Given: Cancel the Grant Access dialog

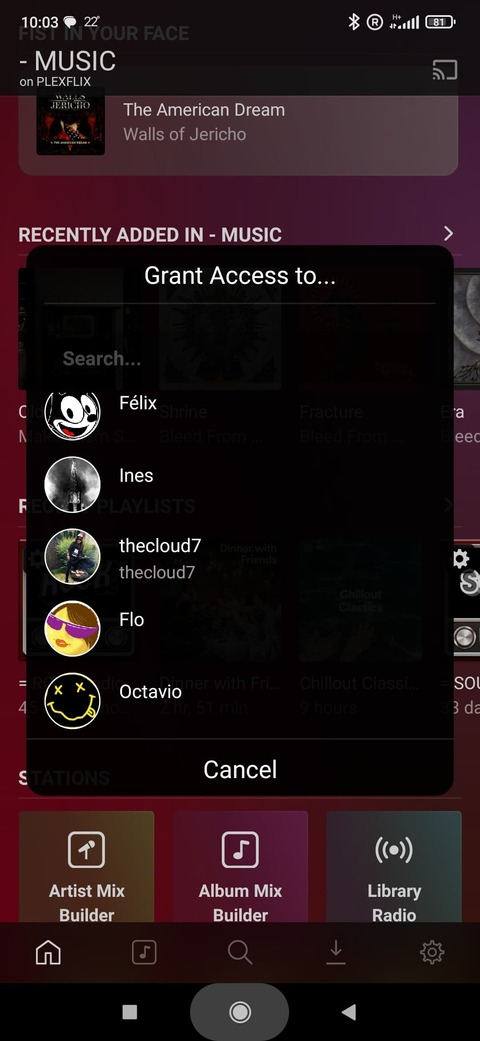Looking at the screenshot, I should [x=240, y=769].
